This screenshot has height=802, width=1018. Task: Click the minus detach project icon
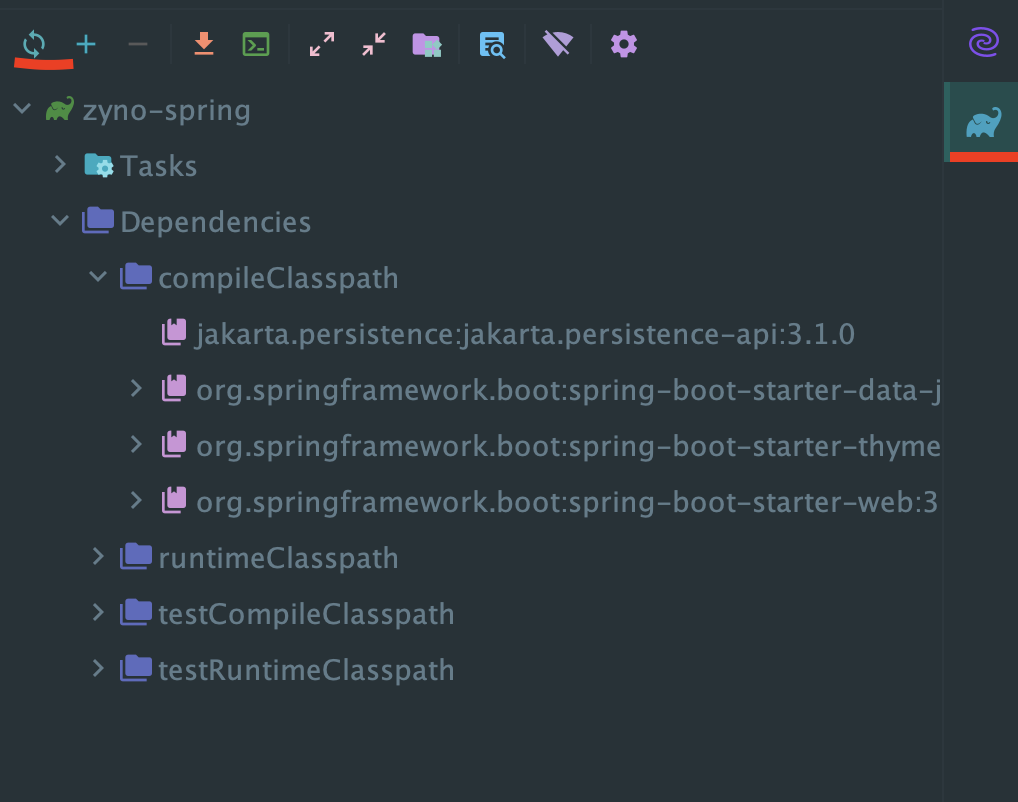point(138,44)
